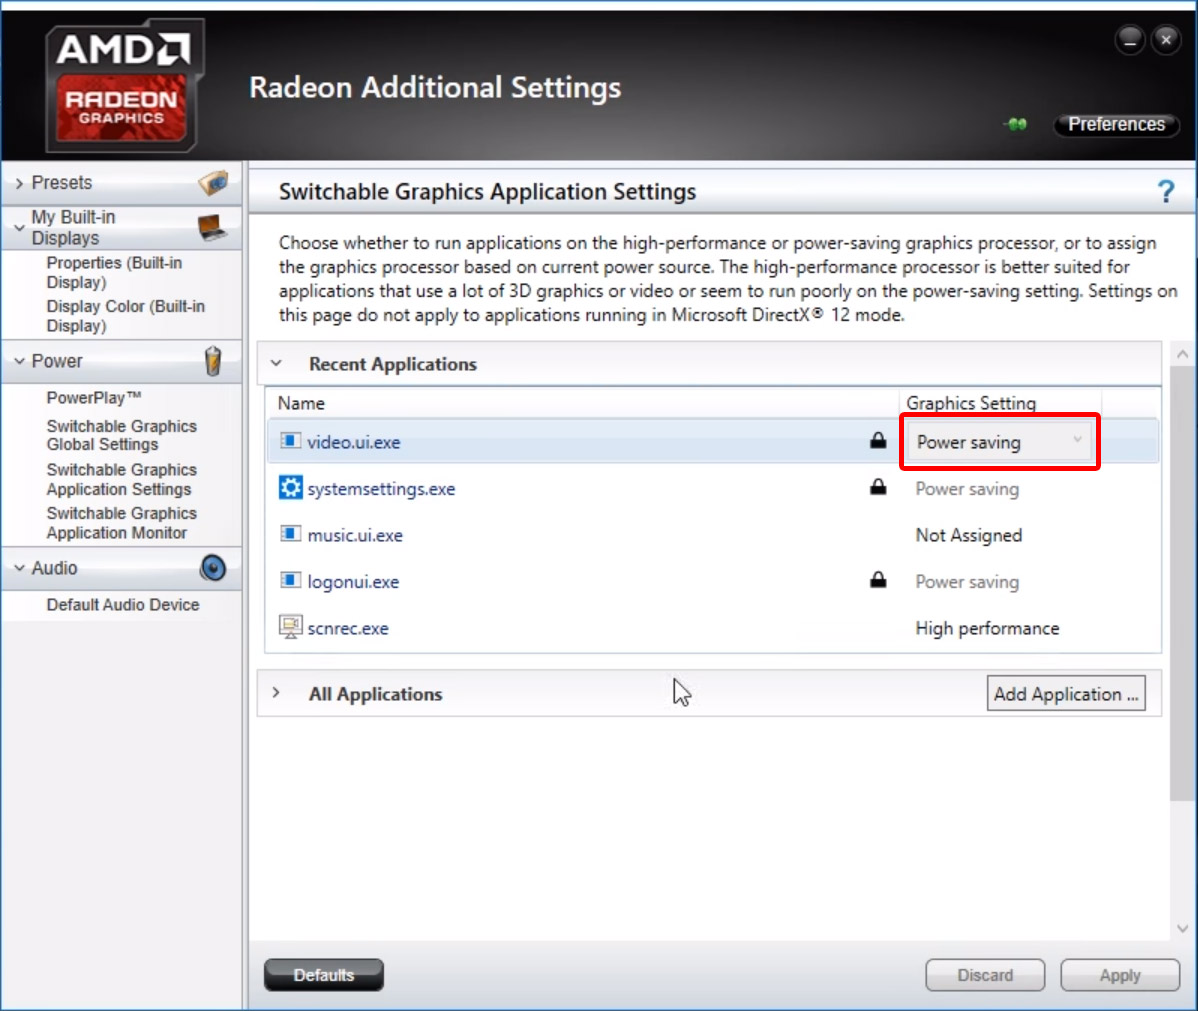Open the Preferences menu
This screenshot has width=1198, height=1011.
click(x=1116, y=125)
